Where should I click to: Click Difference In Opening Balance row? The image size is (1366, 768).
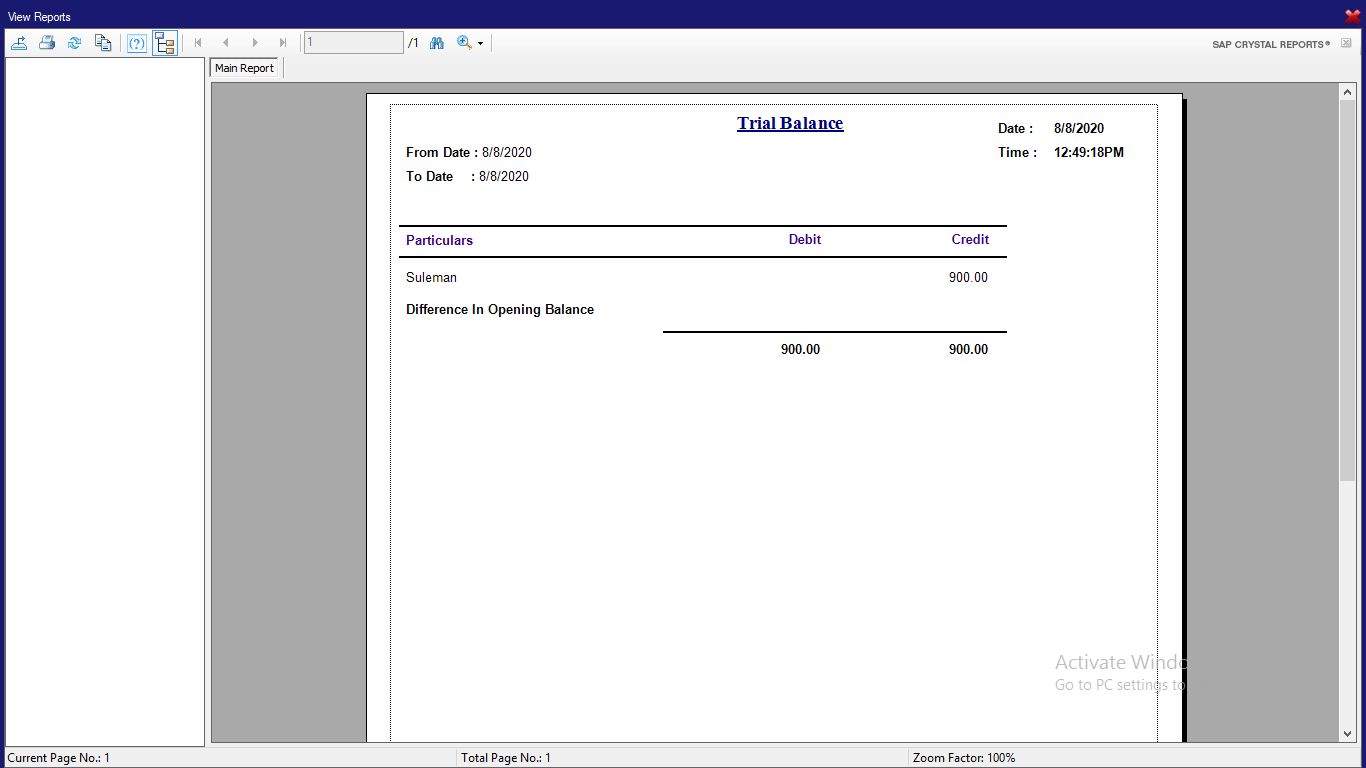click(x=500, y=310)
